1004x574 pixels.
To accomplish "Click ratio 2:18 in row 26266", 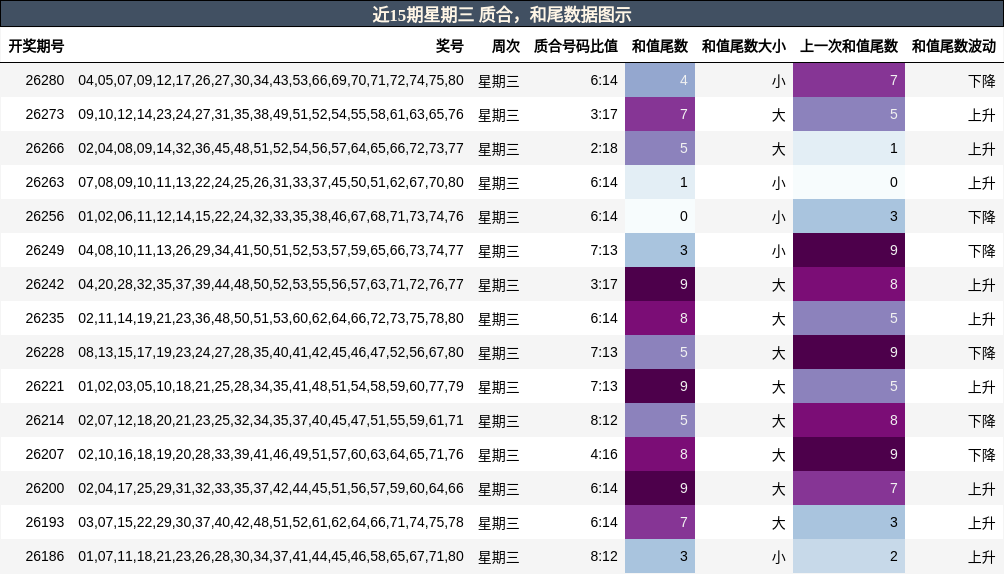I will coord(604,149).
